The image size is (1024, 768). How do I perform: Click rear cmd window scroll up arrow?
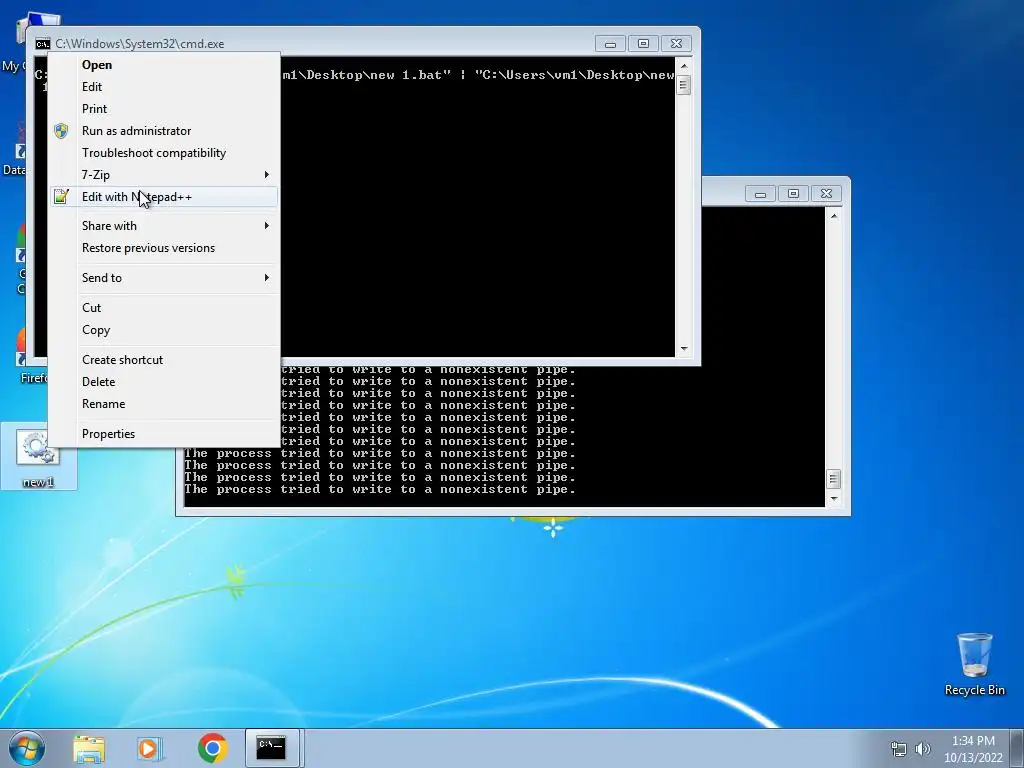[x=833, y=216]
